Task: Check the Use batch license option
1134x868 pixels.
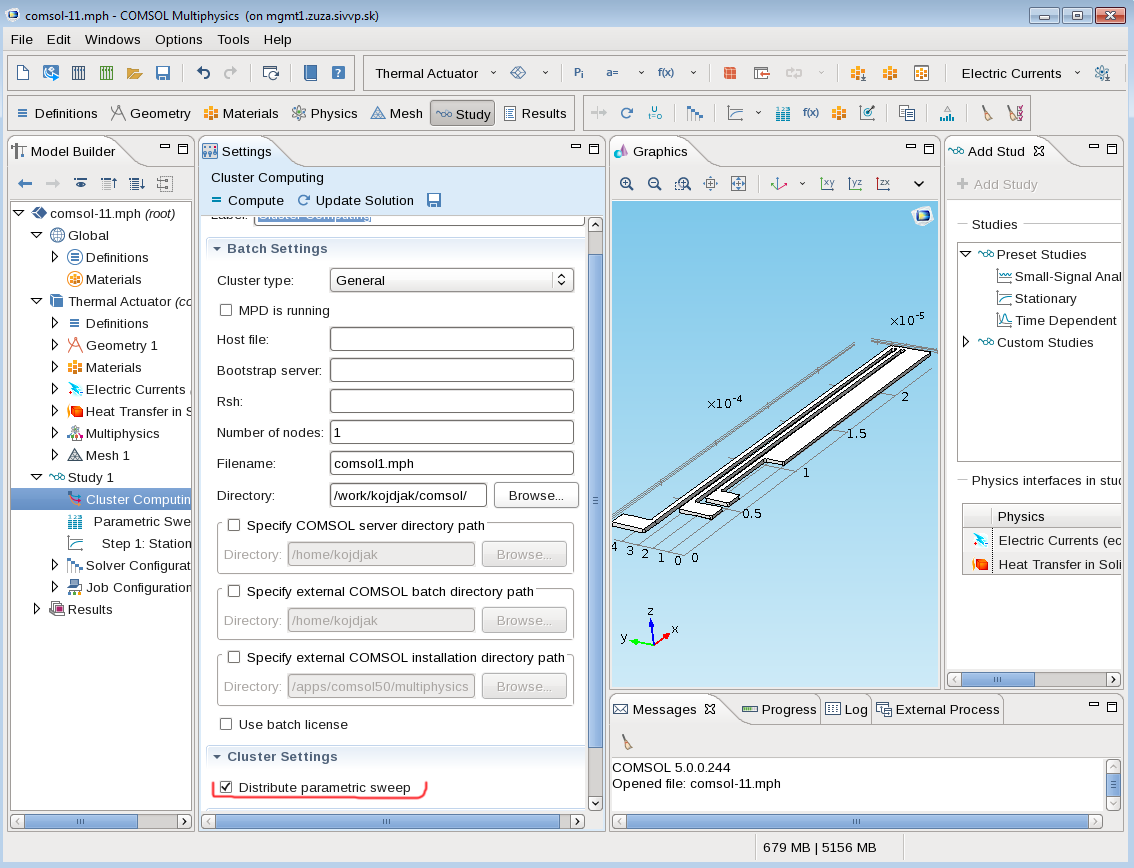Action: coord(226,725)
